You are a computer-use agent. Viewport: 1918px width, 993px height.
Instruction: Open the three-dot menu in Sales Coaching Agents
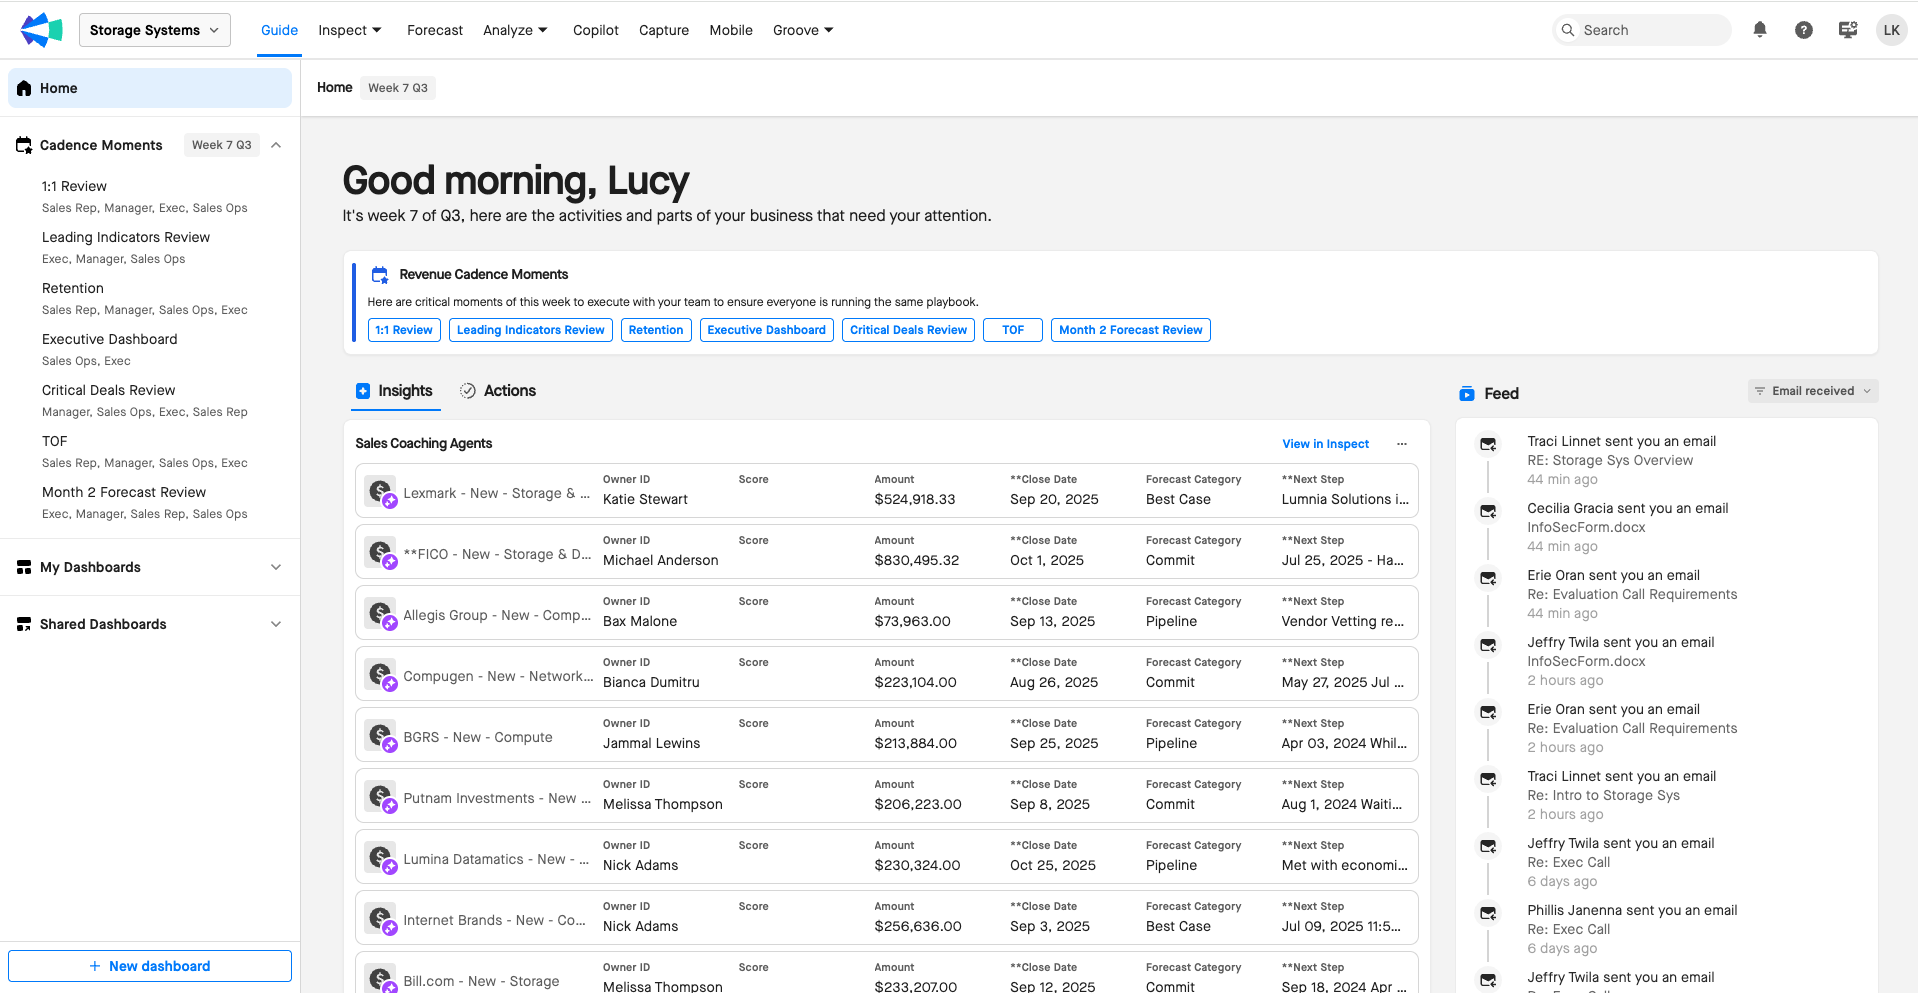click(x=1402, y=444)
